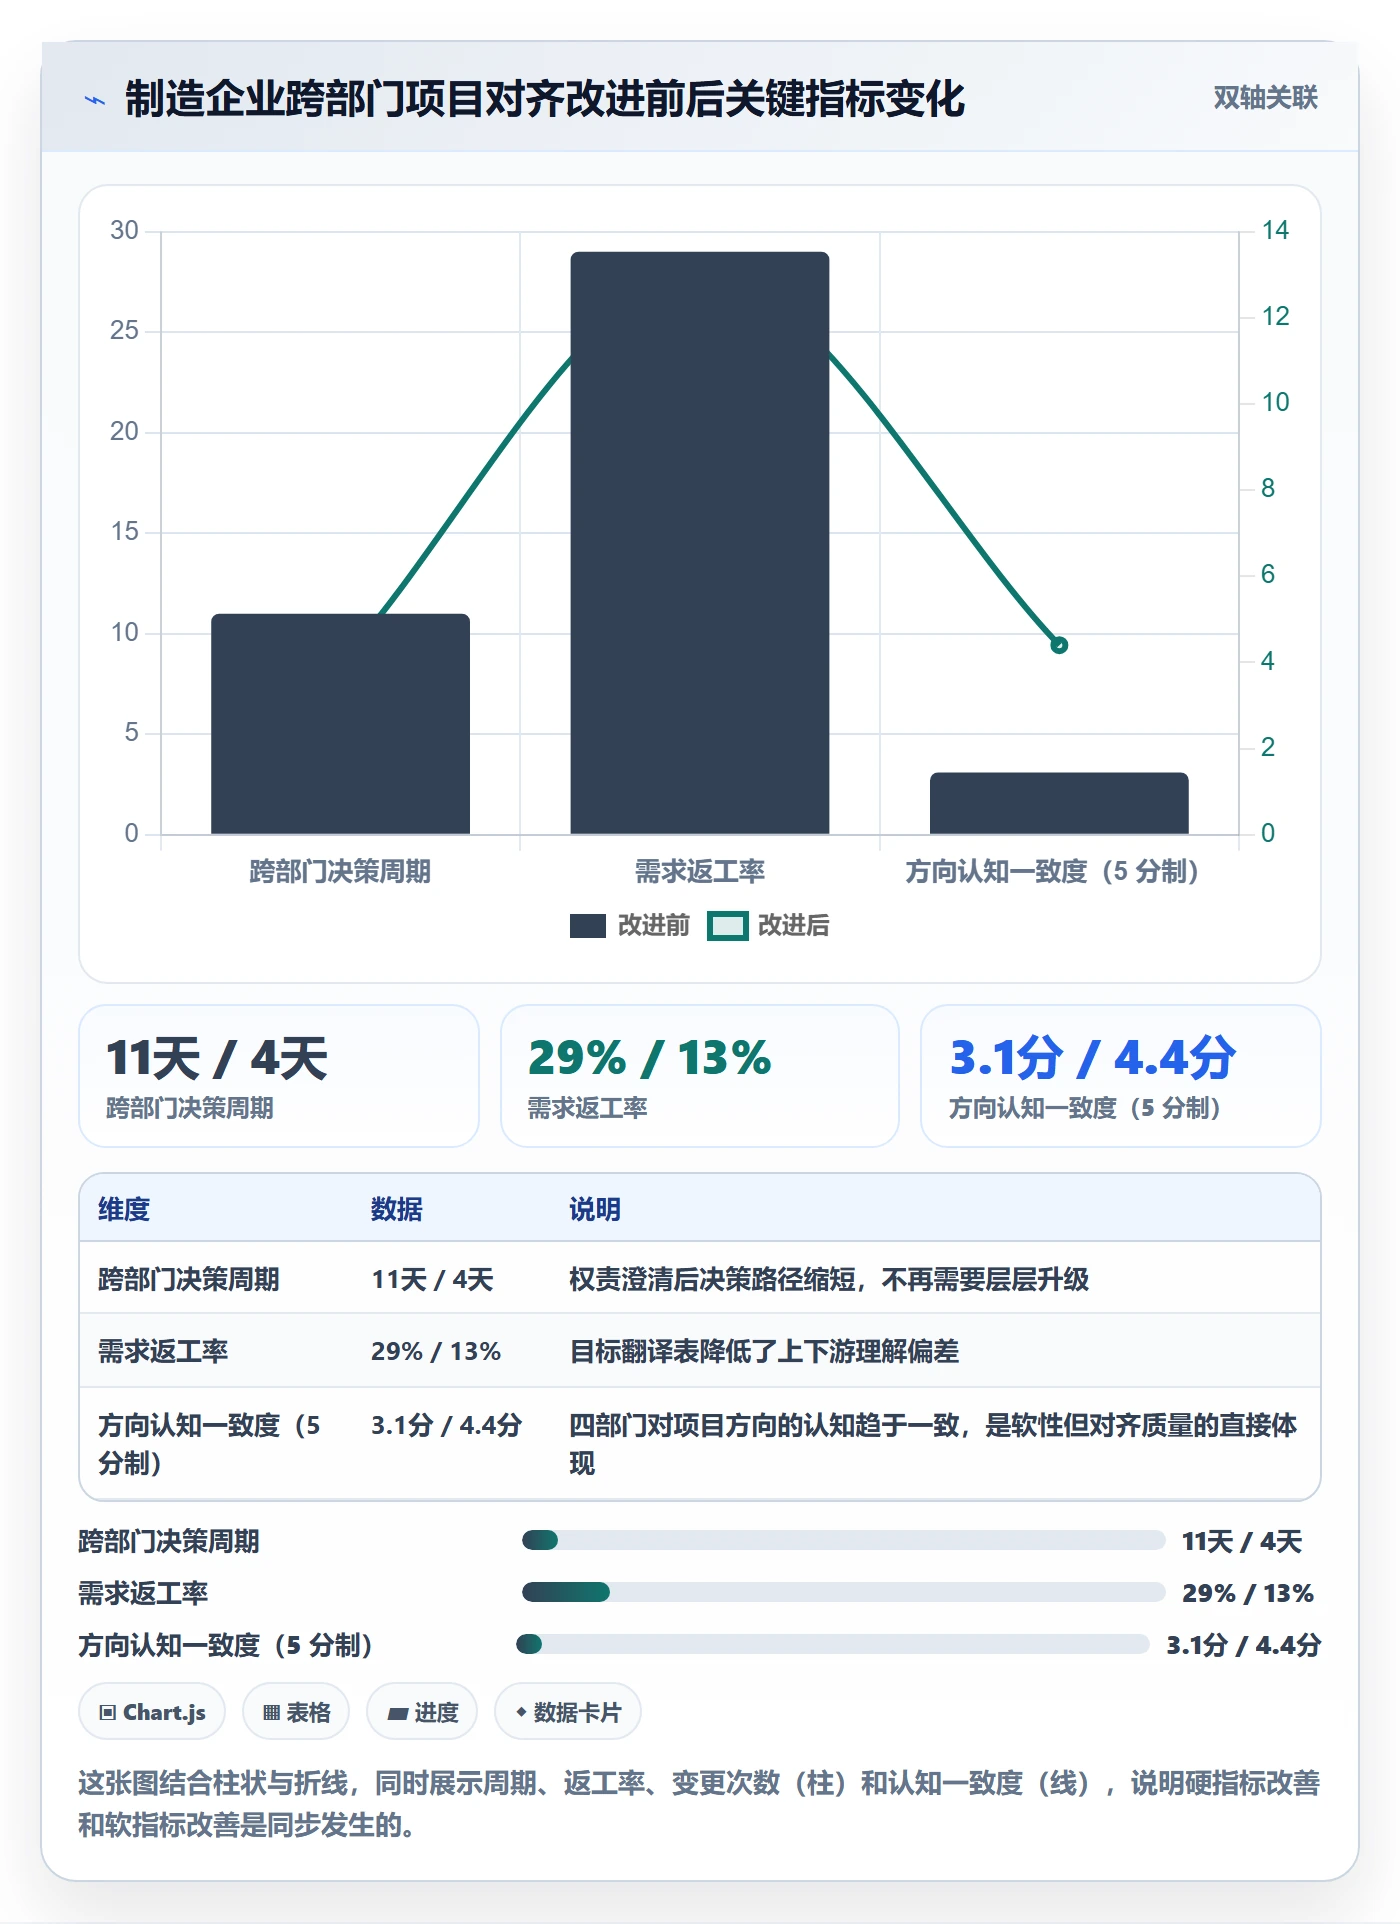Click the 说明 column header

(x=595, y=1209)
